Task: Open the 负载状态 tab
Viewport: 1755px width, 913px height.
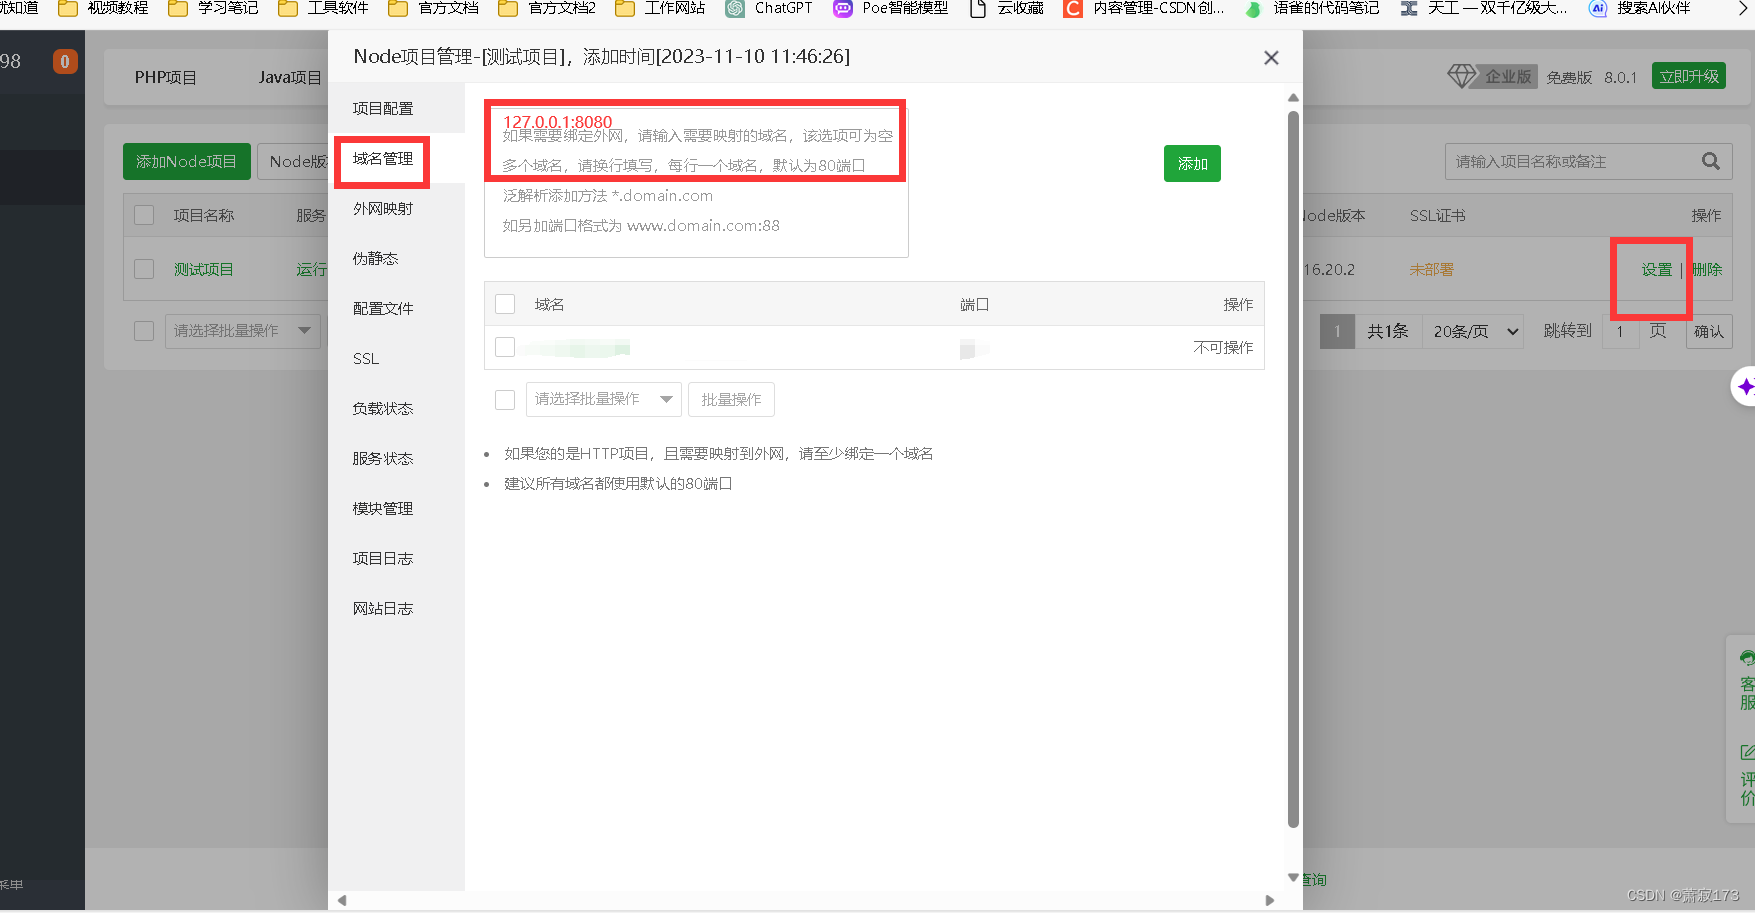Action: (396, 408)
